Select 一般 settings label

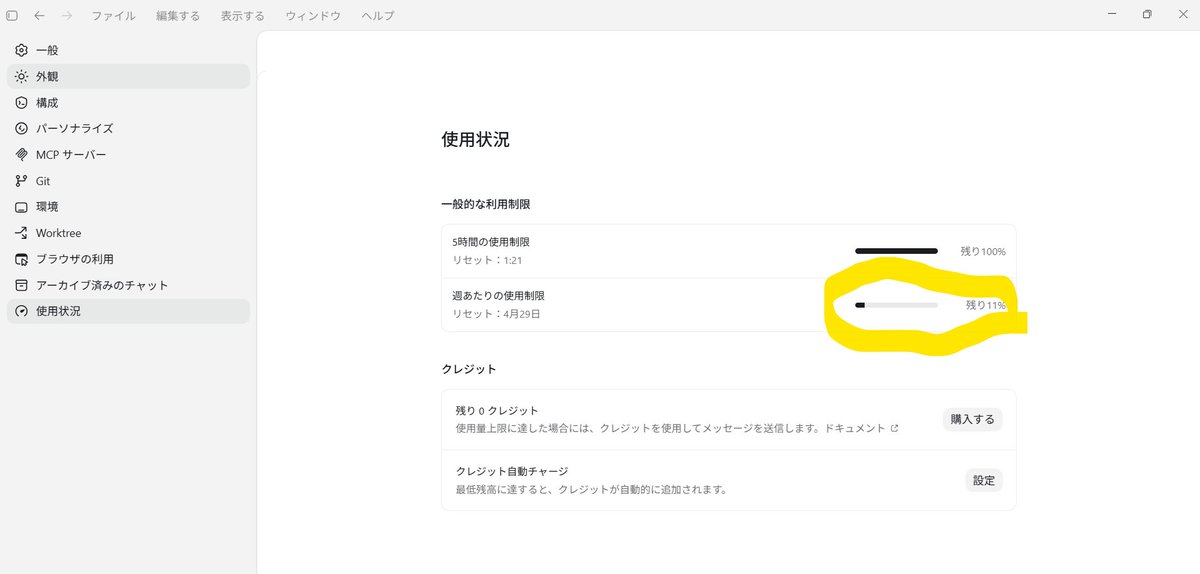(47, 50)
